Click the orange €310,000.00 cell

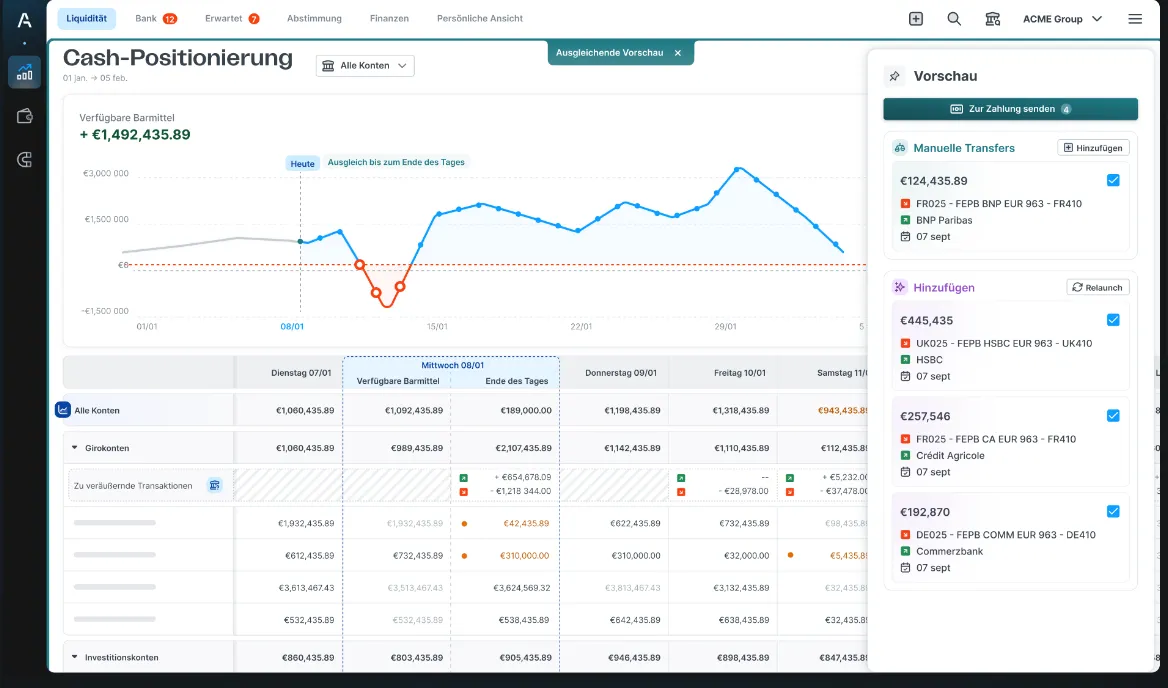point(524,555)
